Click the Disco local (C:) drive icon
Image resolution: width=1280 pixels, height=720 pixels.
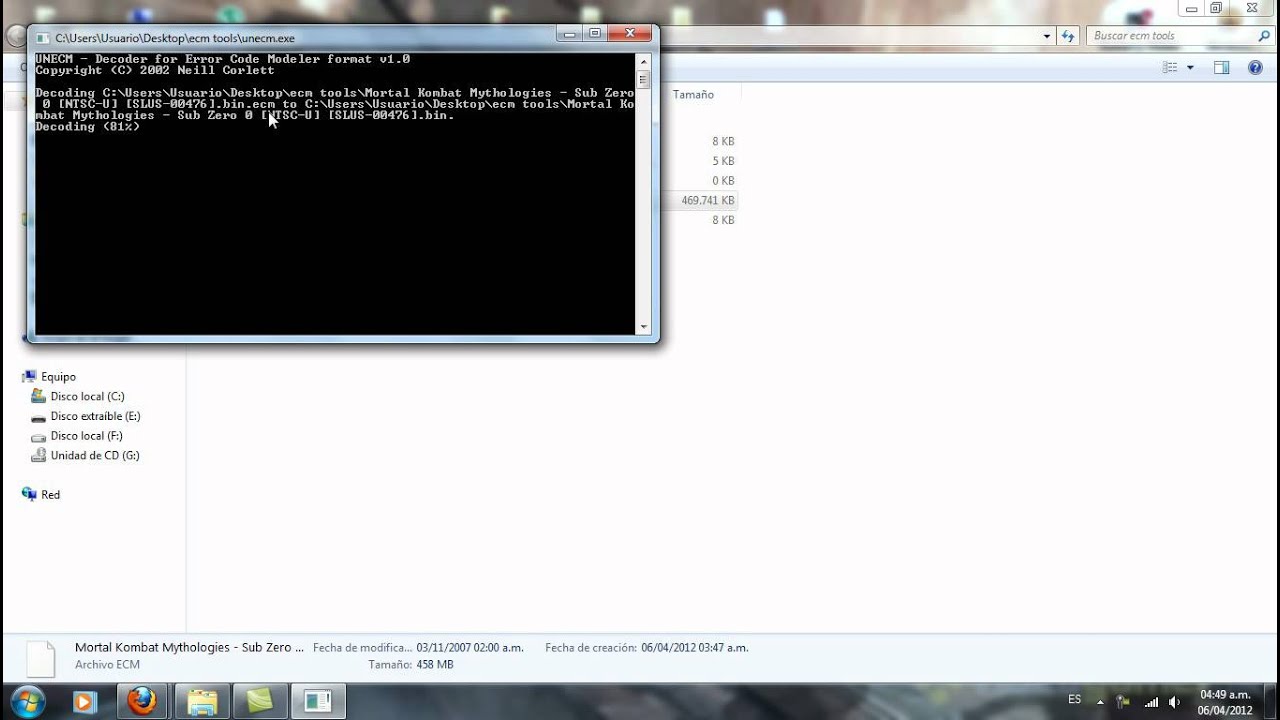click(39, 397)
